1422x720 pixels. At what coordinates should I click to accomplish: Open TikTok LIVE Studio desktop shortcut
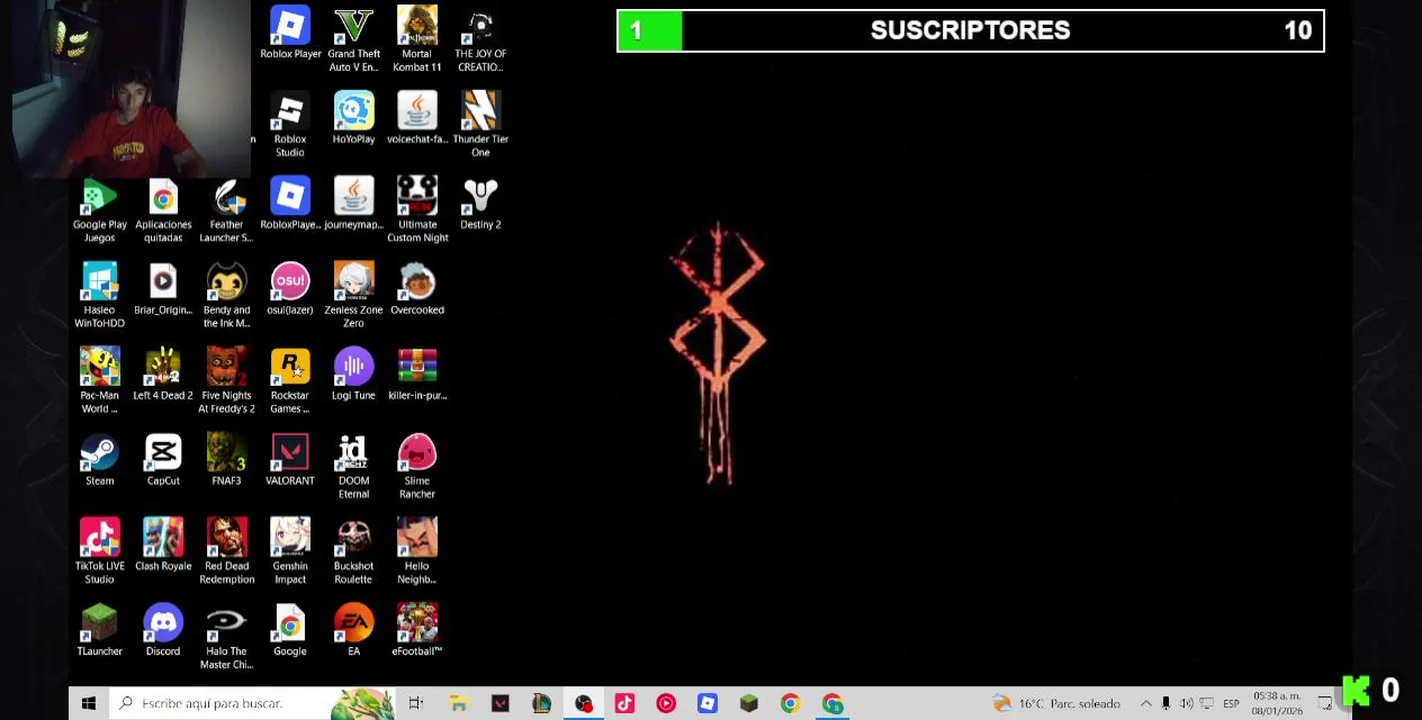coord(99,552)
